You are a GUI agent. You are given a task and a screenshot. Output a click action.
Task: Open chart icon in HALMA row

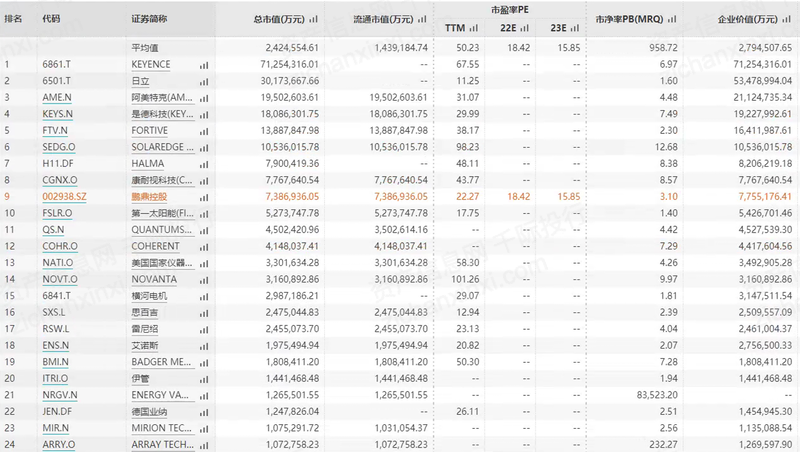pyautogui.click(x=204, y=164)
